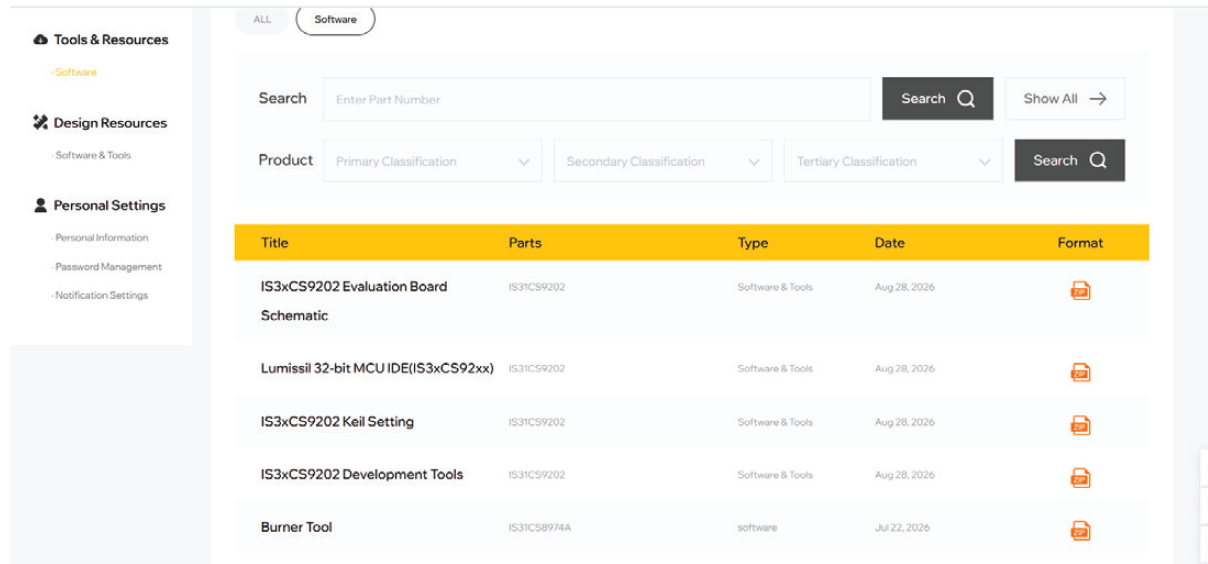Download ZIP for IS3xCS9202 Evaluation Board Schematic
Image resolution: width=1208 pixels, height=564 pixels.
click(x=1080, y=291)
